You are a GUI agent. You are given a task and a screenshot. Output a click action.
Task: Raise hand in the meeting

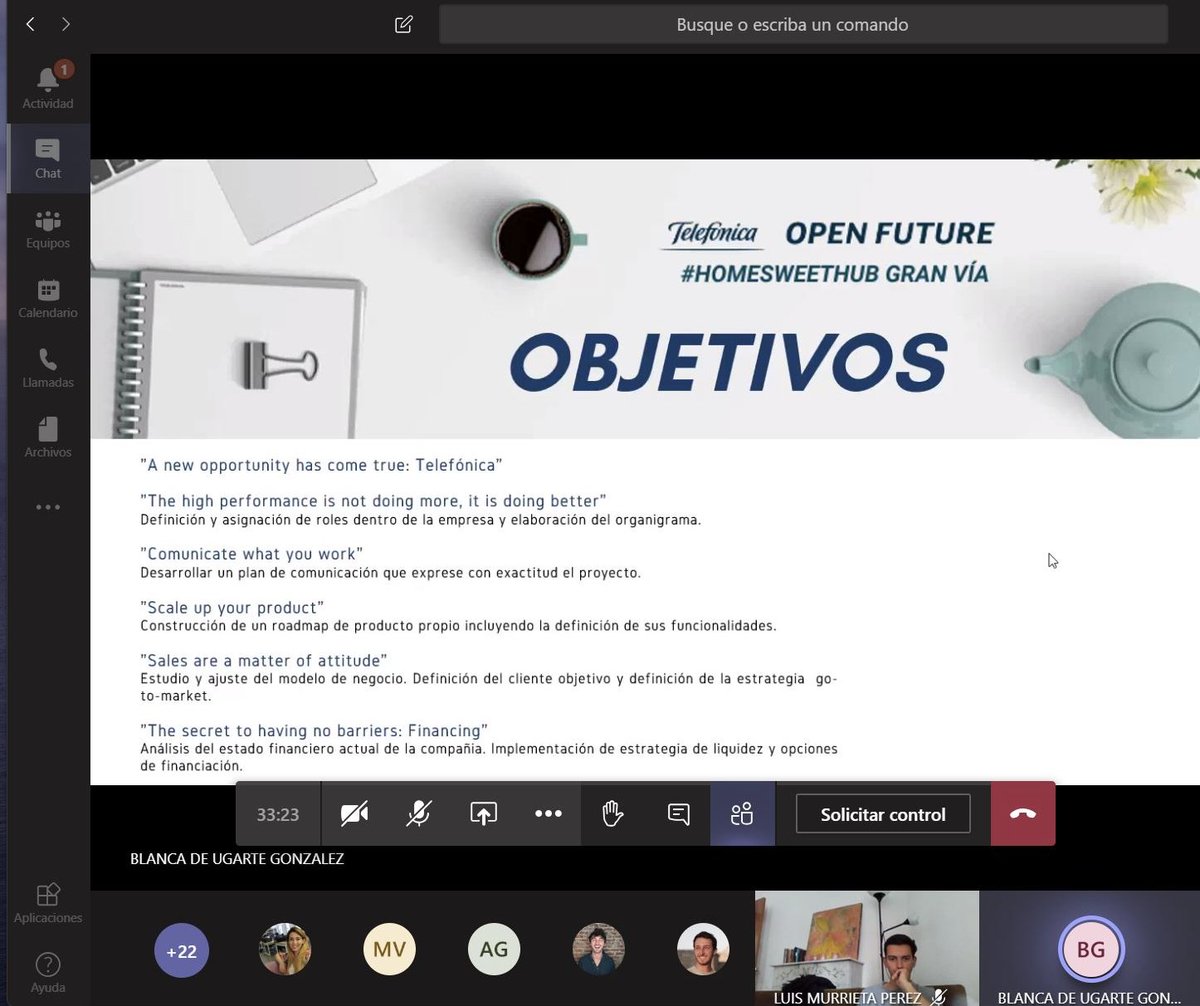pyautogui.click(x=613, y=814)
